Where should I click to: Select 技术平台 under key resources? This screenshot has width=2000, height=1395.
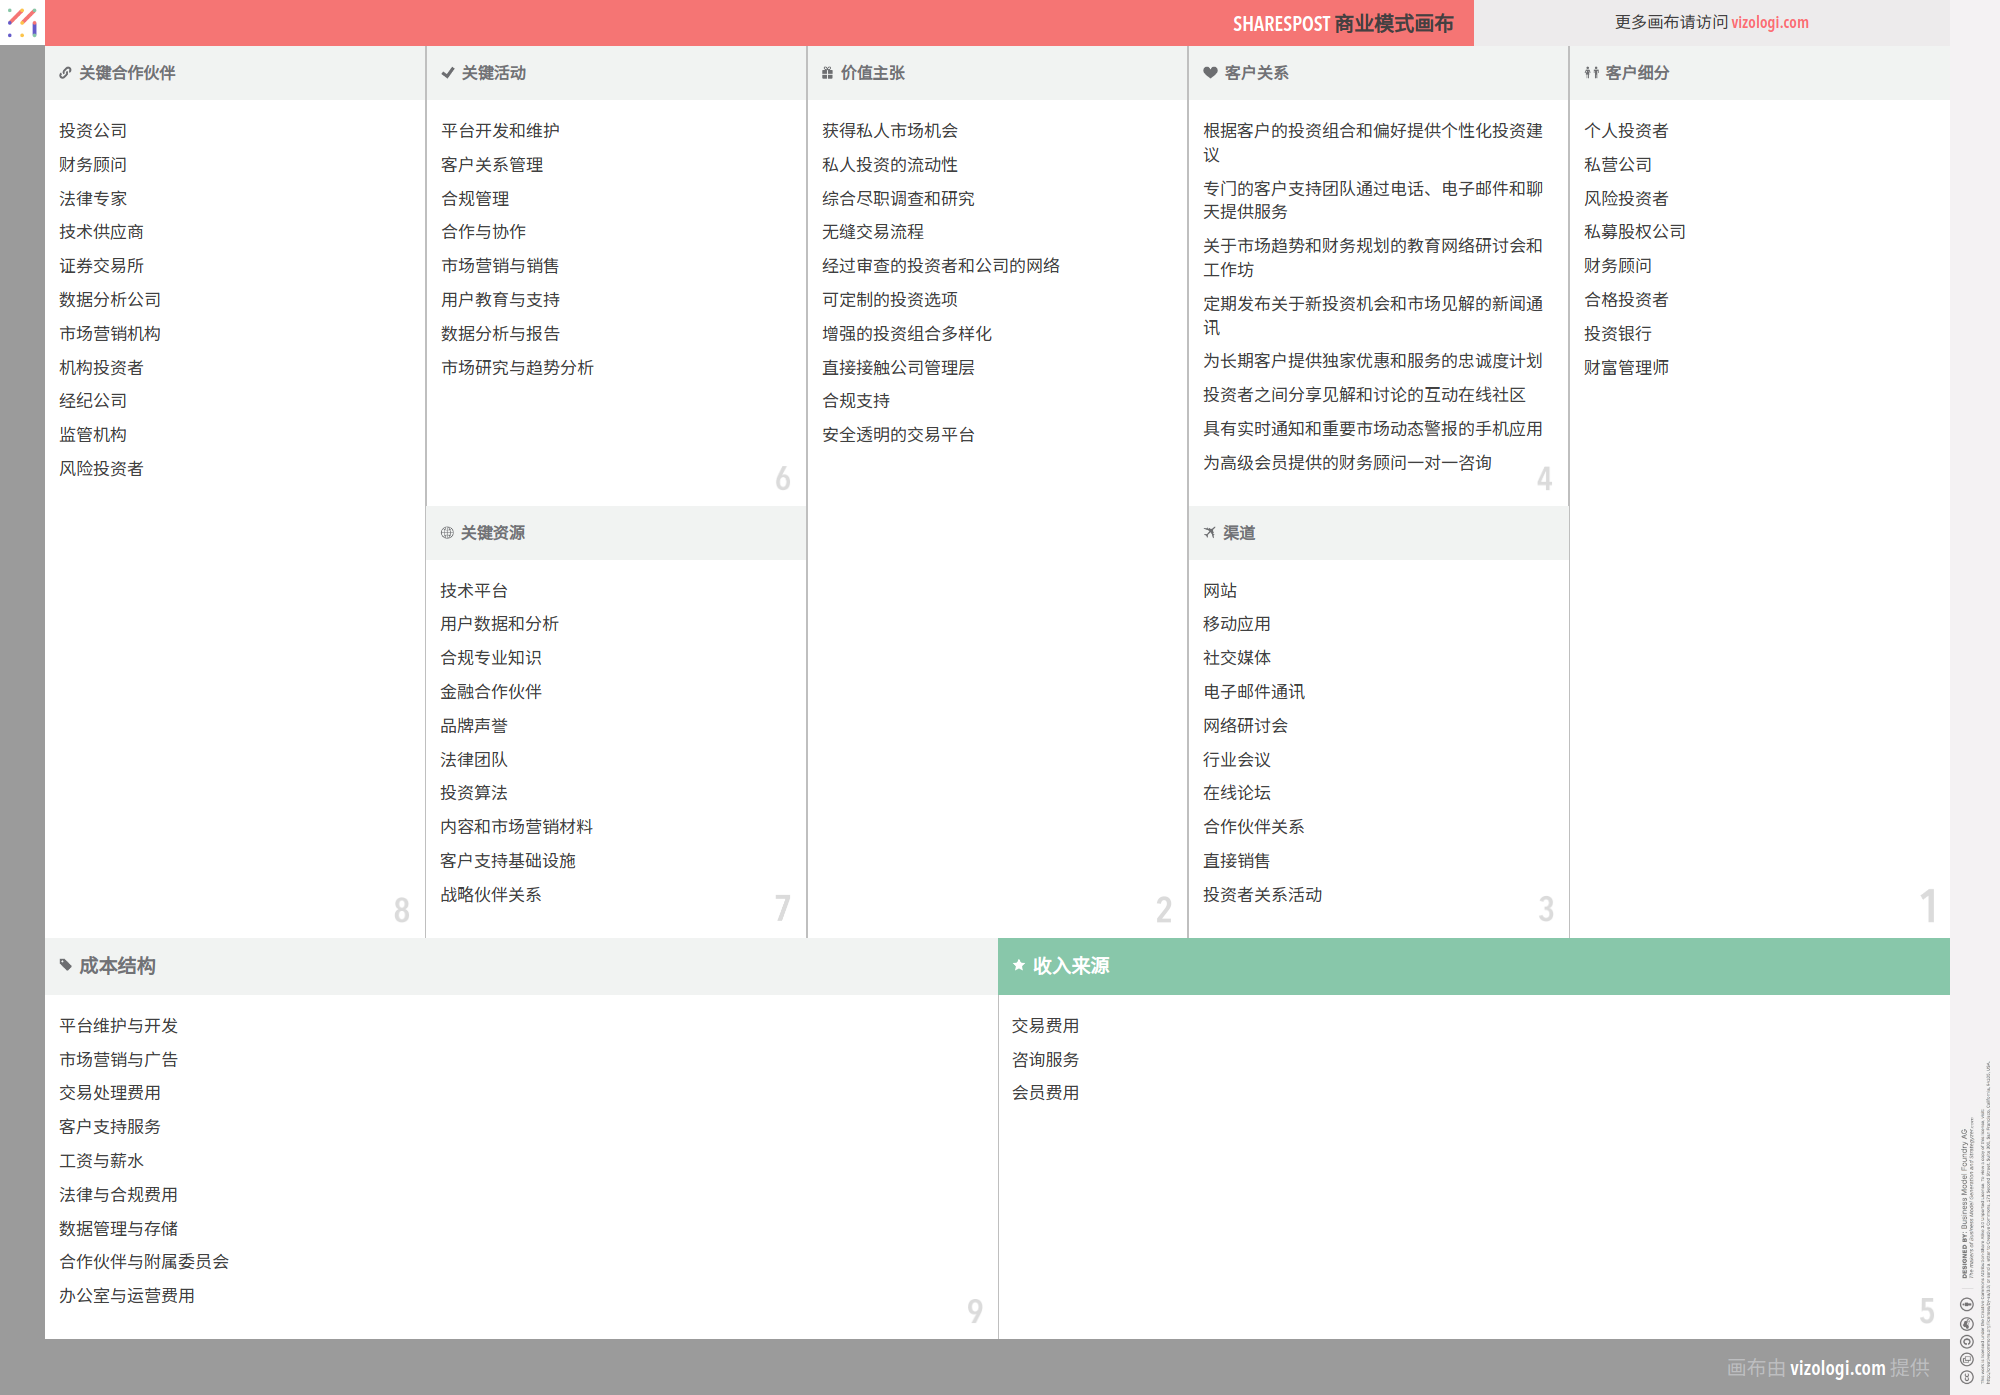click(473, 591)
